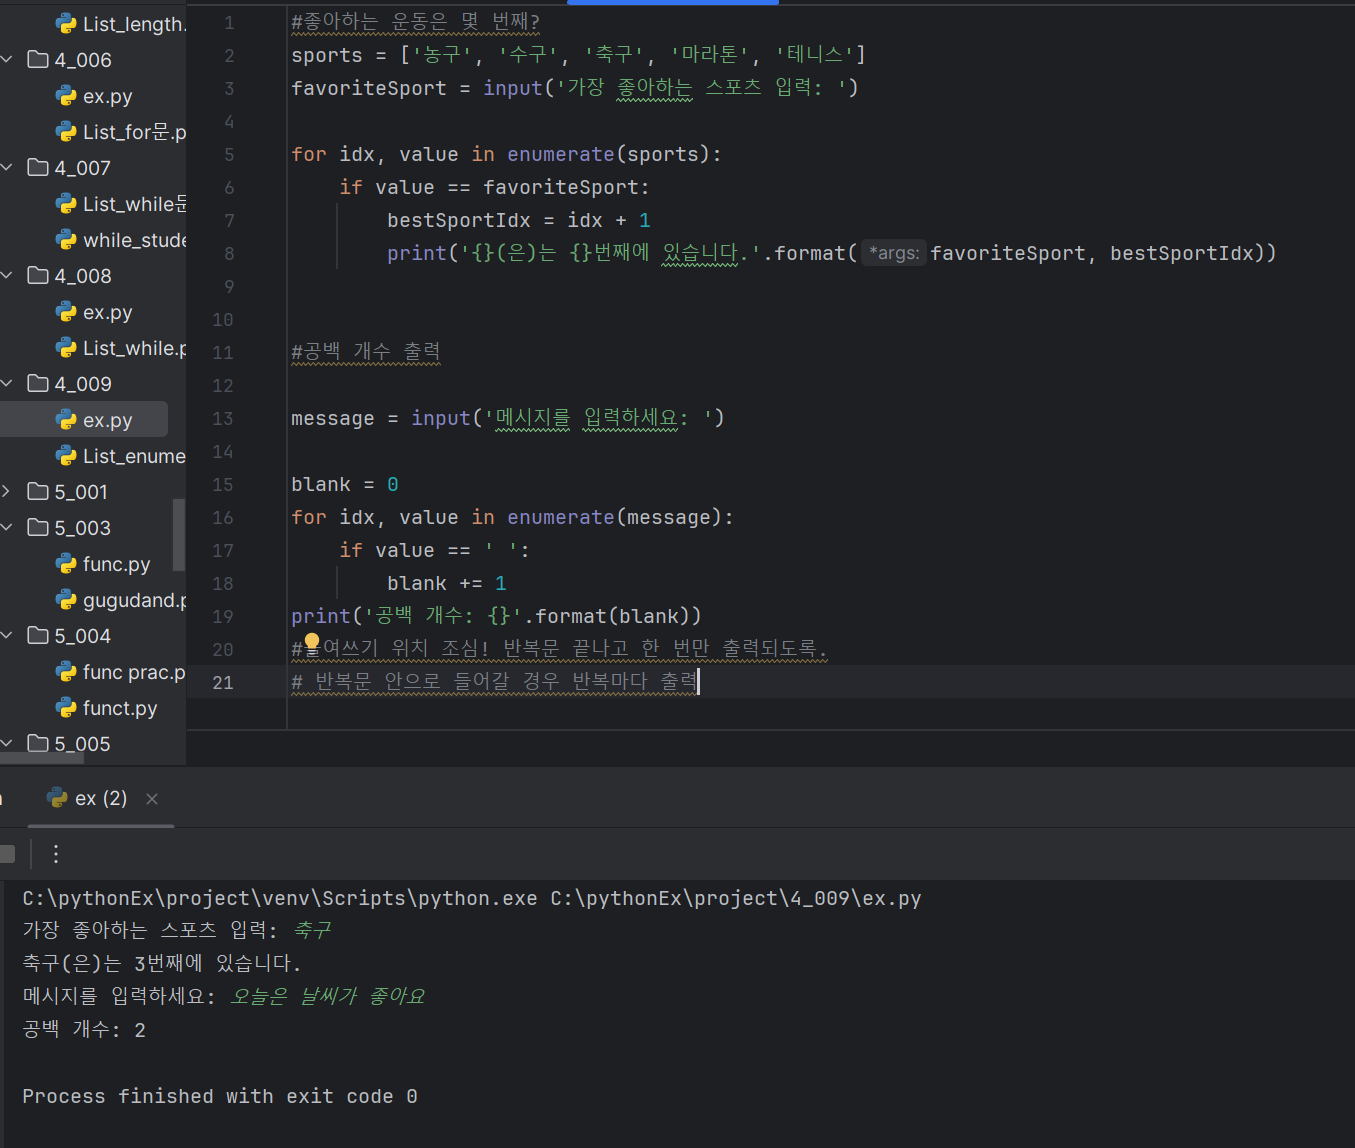Screen dimensions: 1355x1148
Task: Click the 'blank += 1' code line
Action: coord(447,583)
